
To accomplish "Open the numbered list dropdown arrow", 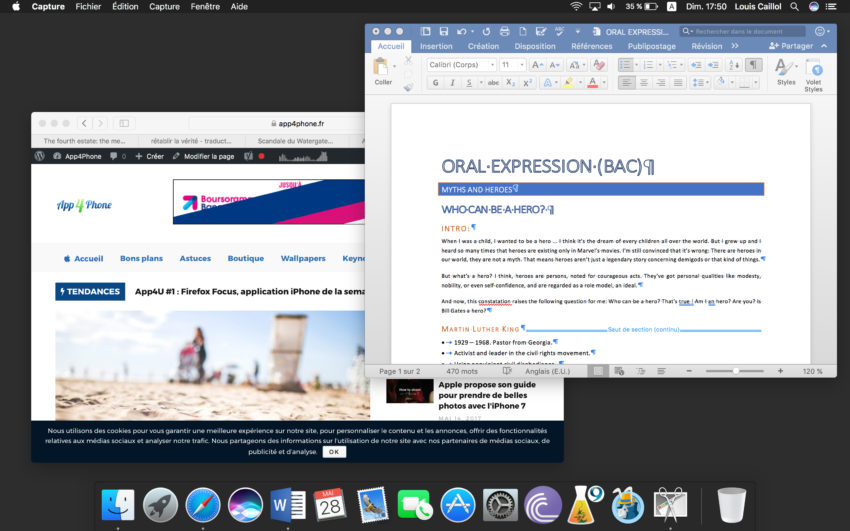I will tap(660, 65).
